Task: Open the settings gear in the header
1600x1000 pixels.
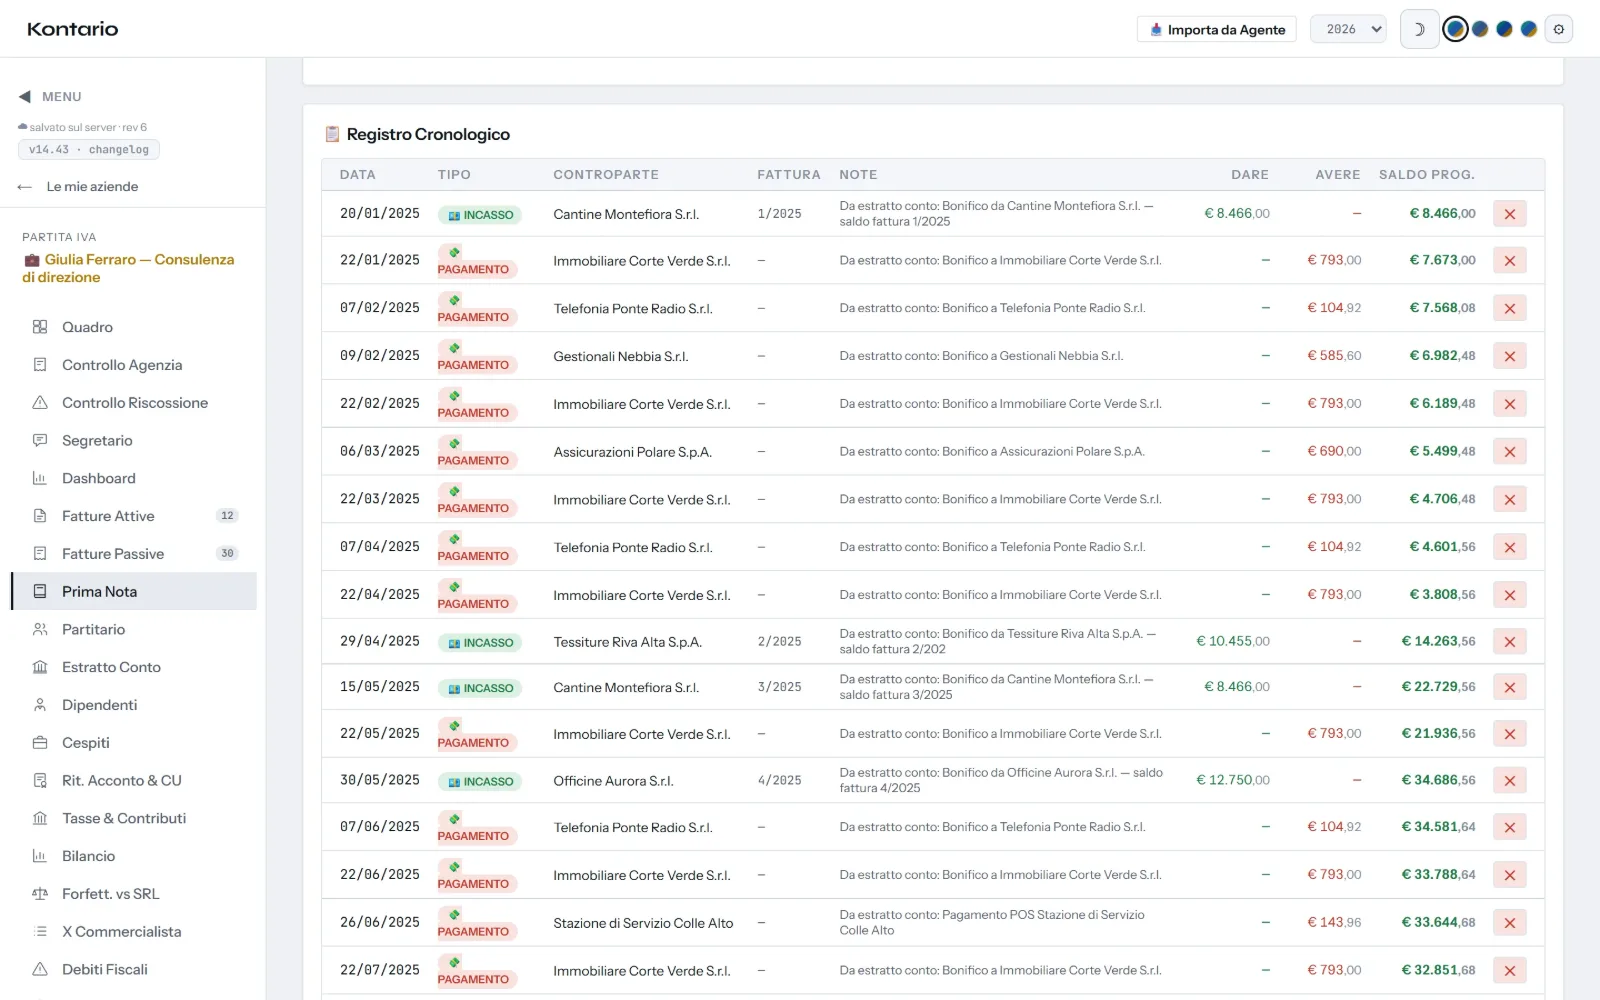Action: (x=1558, y=30)
